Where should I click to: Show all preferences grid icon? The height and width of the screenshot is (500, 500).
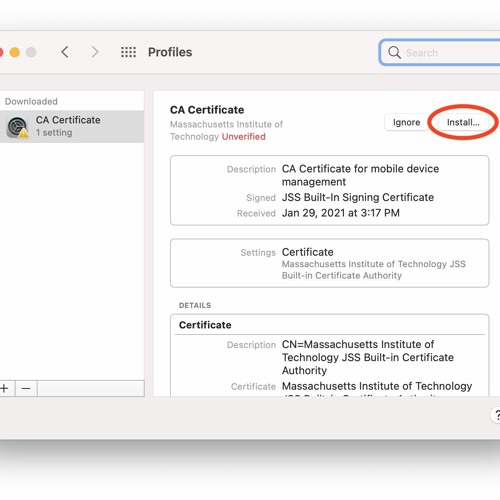(x=128, y=52)
